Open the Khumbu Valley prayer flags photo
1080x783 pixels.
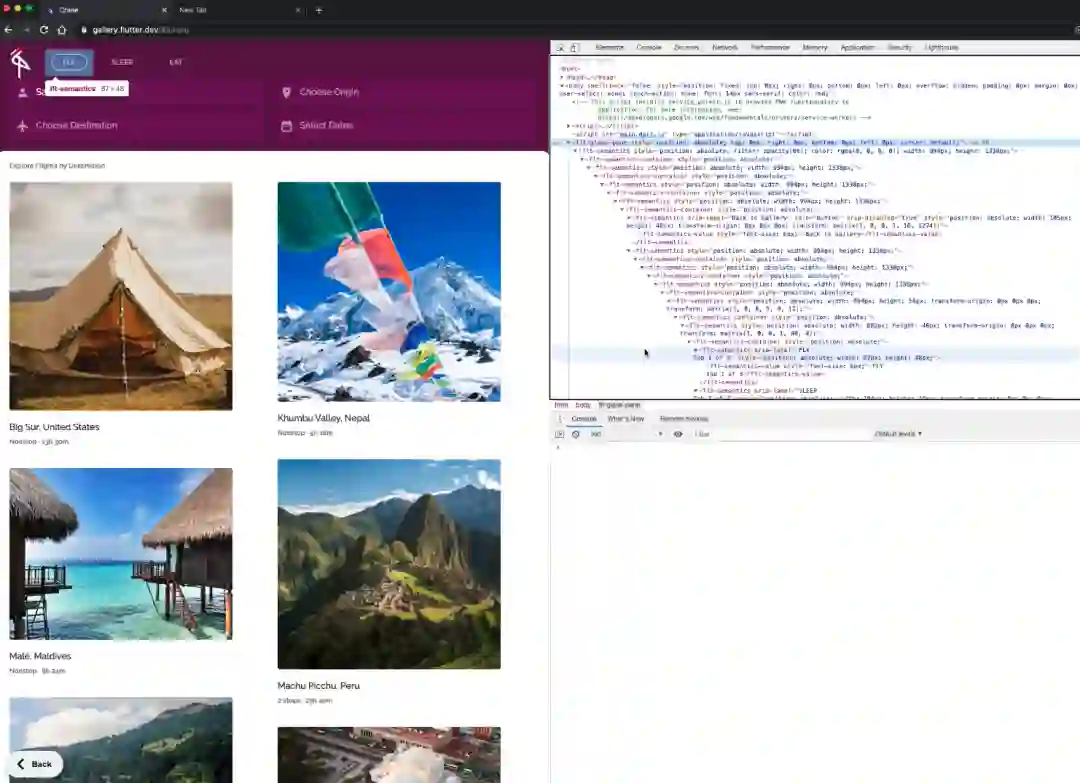tap(389, 292)
